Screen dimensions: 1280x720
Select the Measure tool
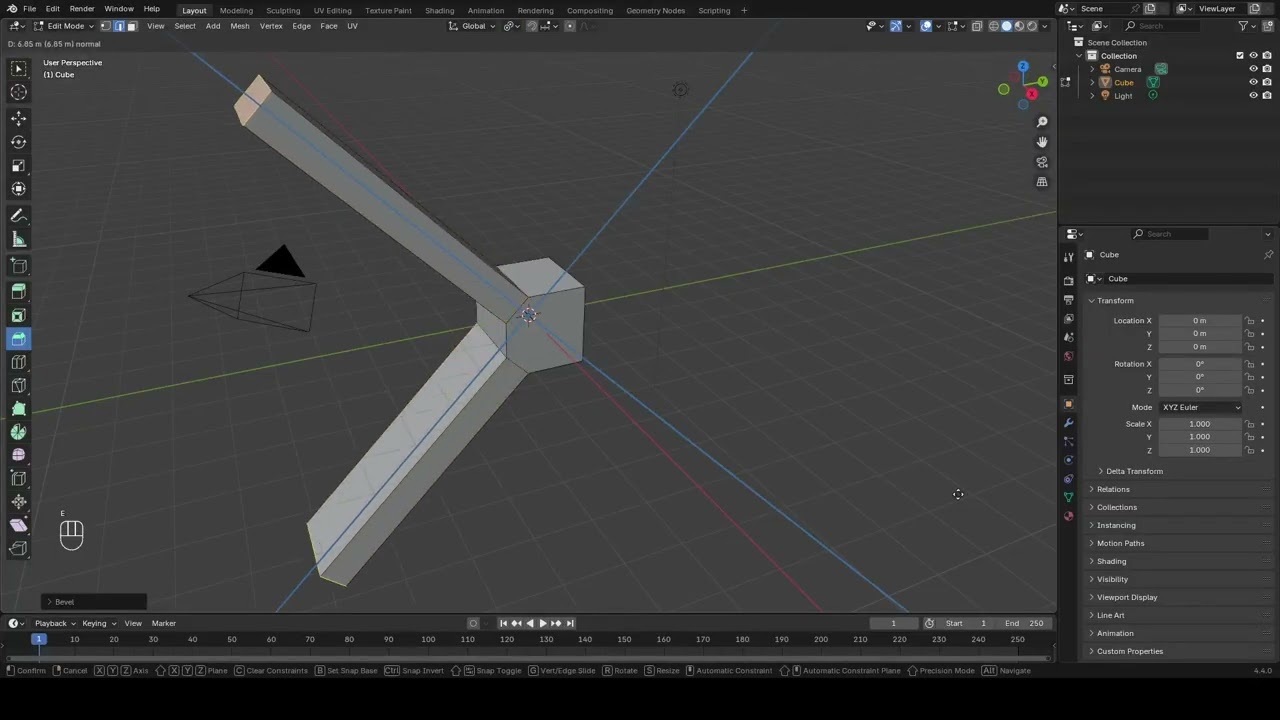(x=18, y=239)
